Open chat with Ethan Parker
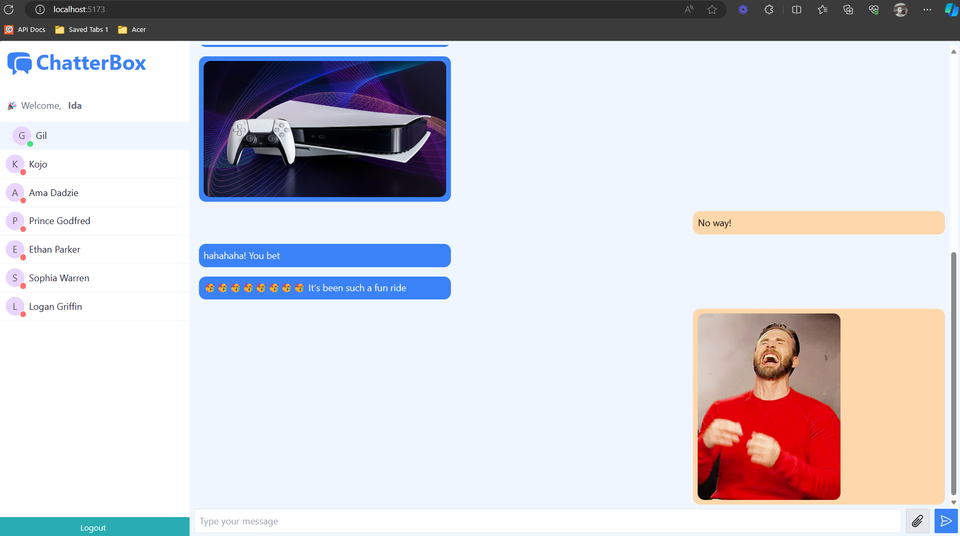Viewport: 960px width, 536px height. click(x=95, y=249)
